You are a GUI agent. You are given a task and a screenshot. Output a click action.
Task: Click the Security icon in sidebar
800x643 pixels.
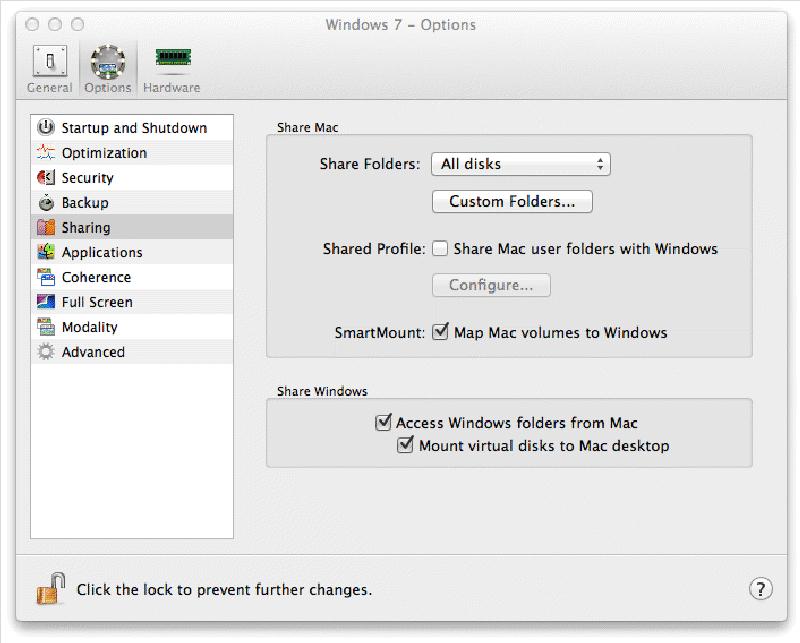click(x=46, y=177)
